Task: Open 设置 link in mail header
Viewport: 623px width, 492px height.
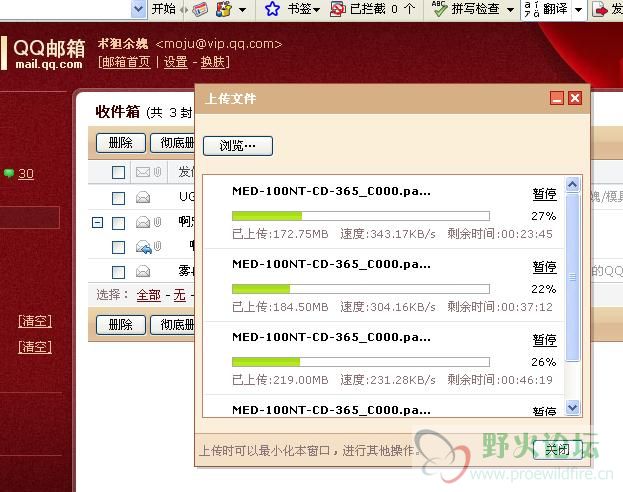Action: [176, 62]
